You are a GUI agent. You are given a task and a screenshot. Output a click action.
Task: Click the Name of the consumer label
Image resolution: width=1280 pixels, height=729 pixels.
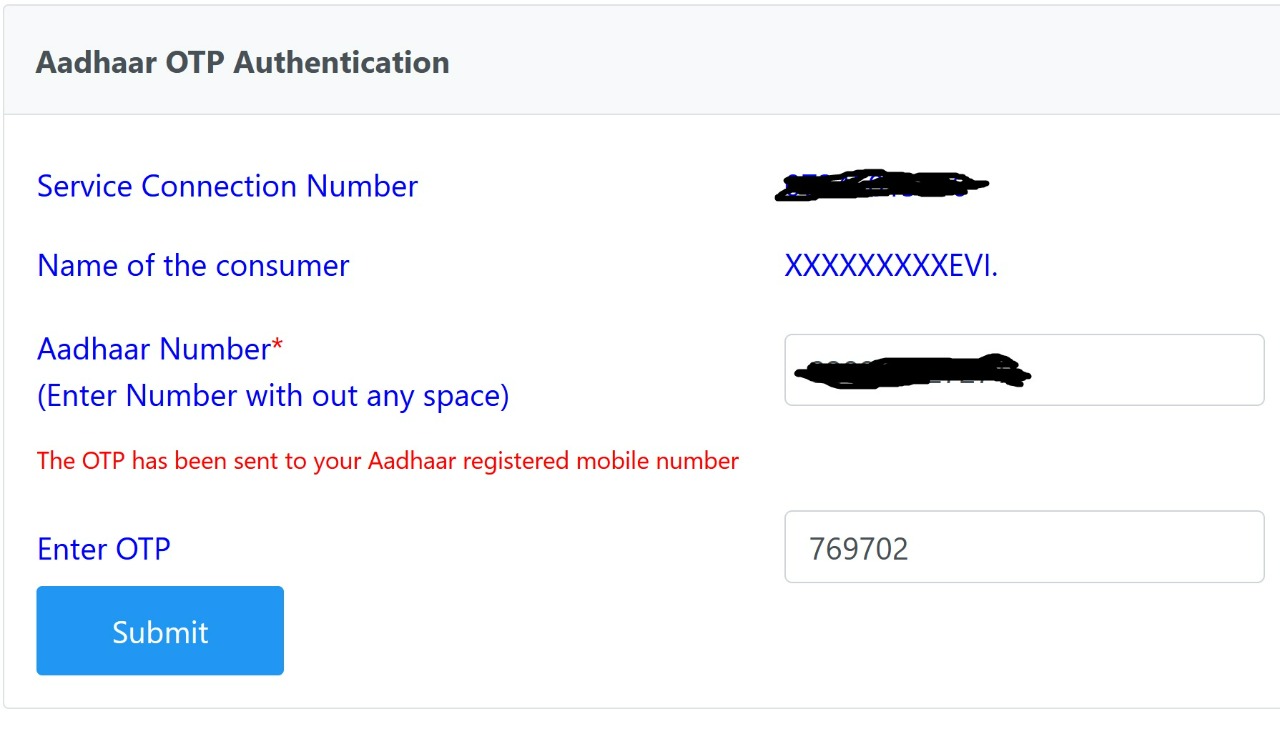click(193, 266)
